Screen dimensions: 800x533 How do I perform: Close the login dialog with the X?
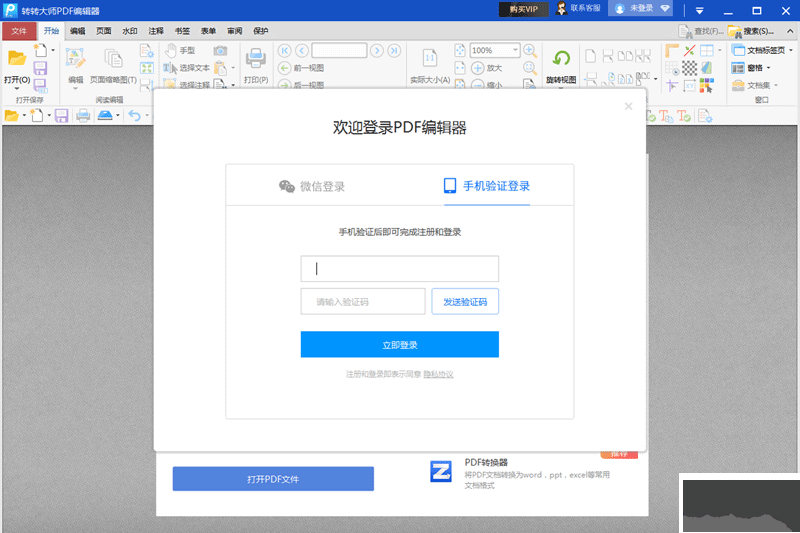[629, 106]
